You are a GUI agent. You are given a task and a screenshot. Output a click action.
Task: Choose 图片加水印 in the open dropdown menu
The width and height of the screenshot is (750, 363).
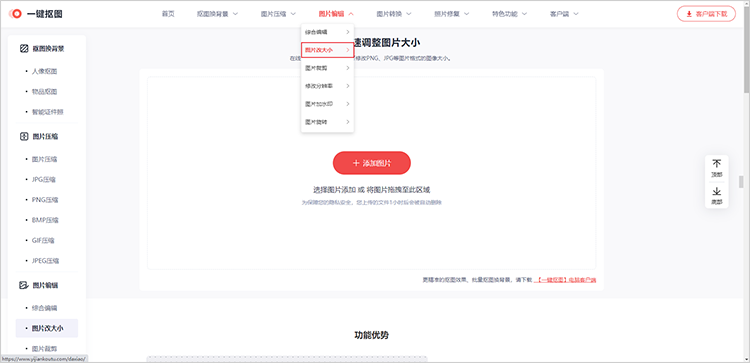(328, 104)
